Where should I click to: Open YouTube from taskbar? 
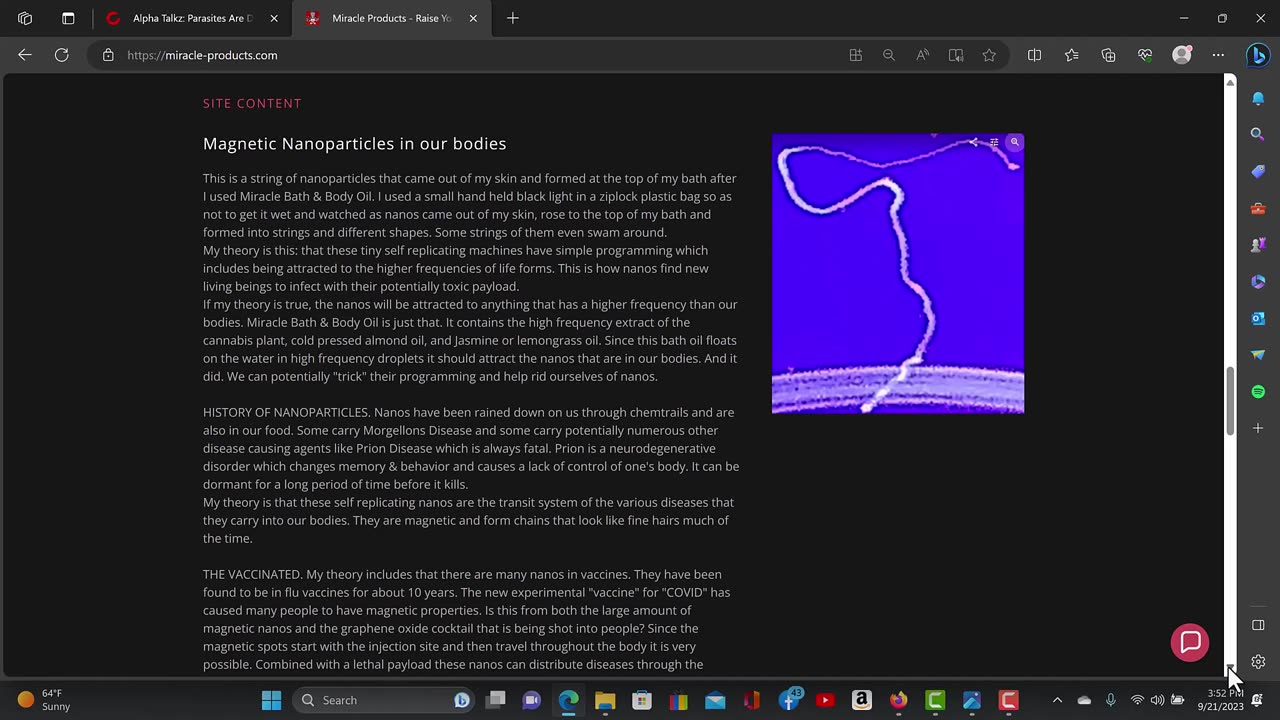[x=825, y=700]
